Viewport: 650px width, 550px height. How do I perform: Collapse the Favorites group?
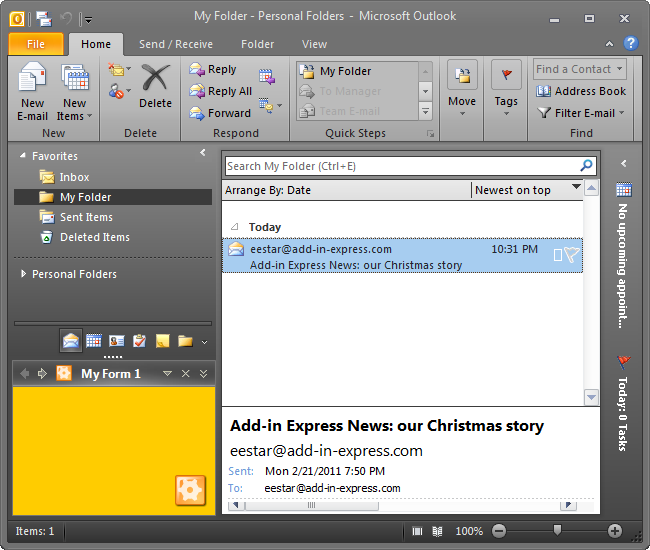click(x=23, y=155)
